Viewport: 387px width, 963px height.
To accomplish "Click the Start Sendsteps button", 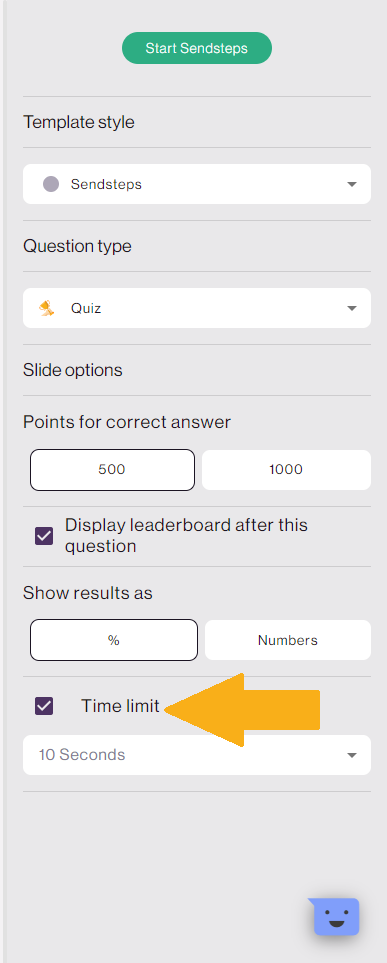I will tap(197, 48).
